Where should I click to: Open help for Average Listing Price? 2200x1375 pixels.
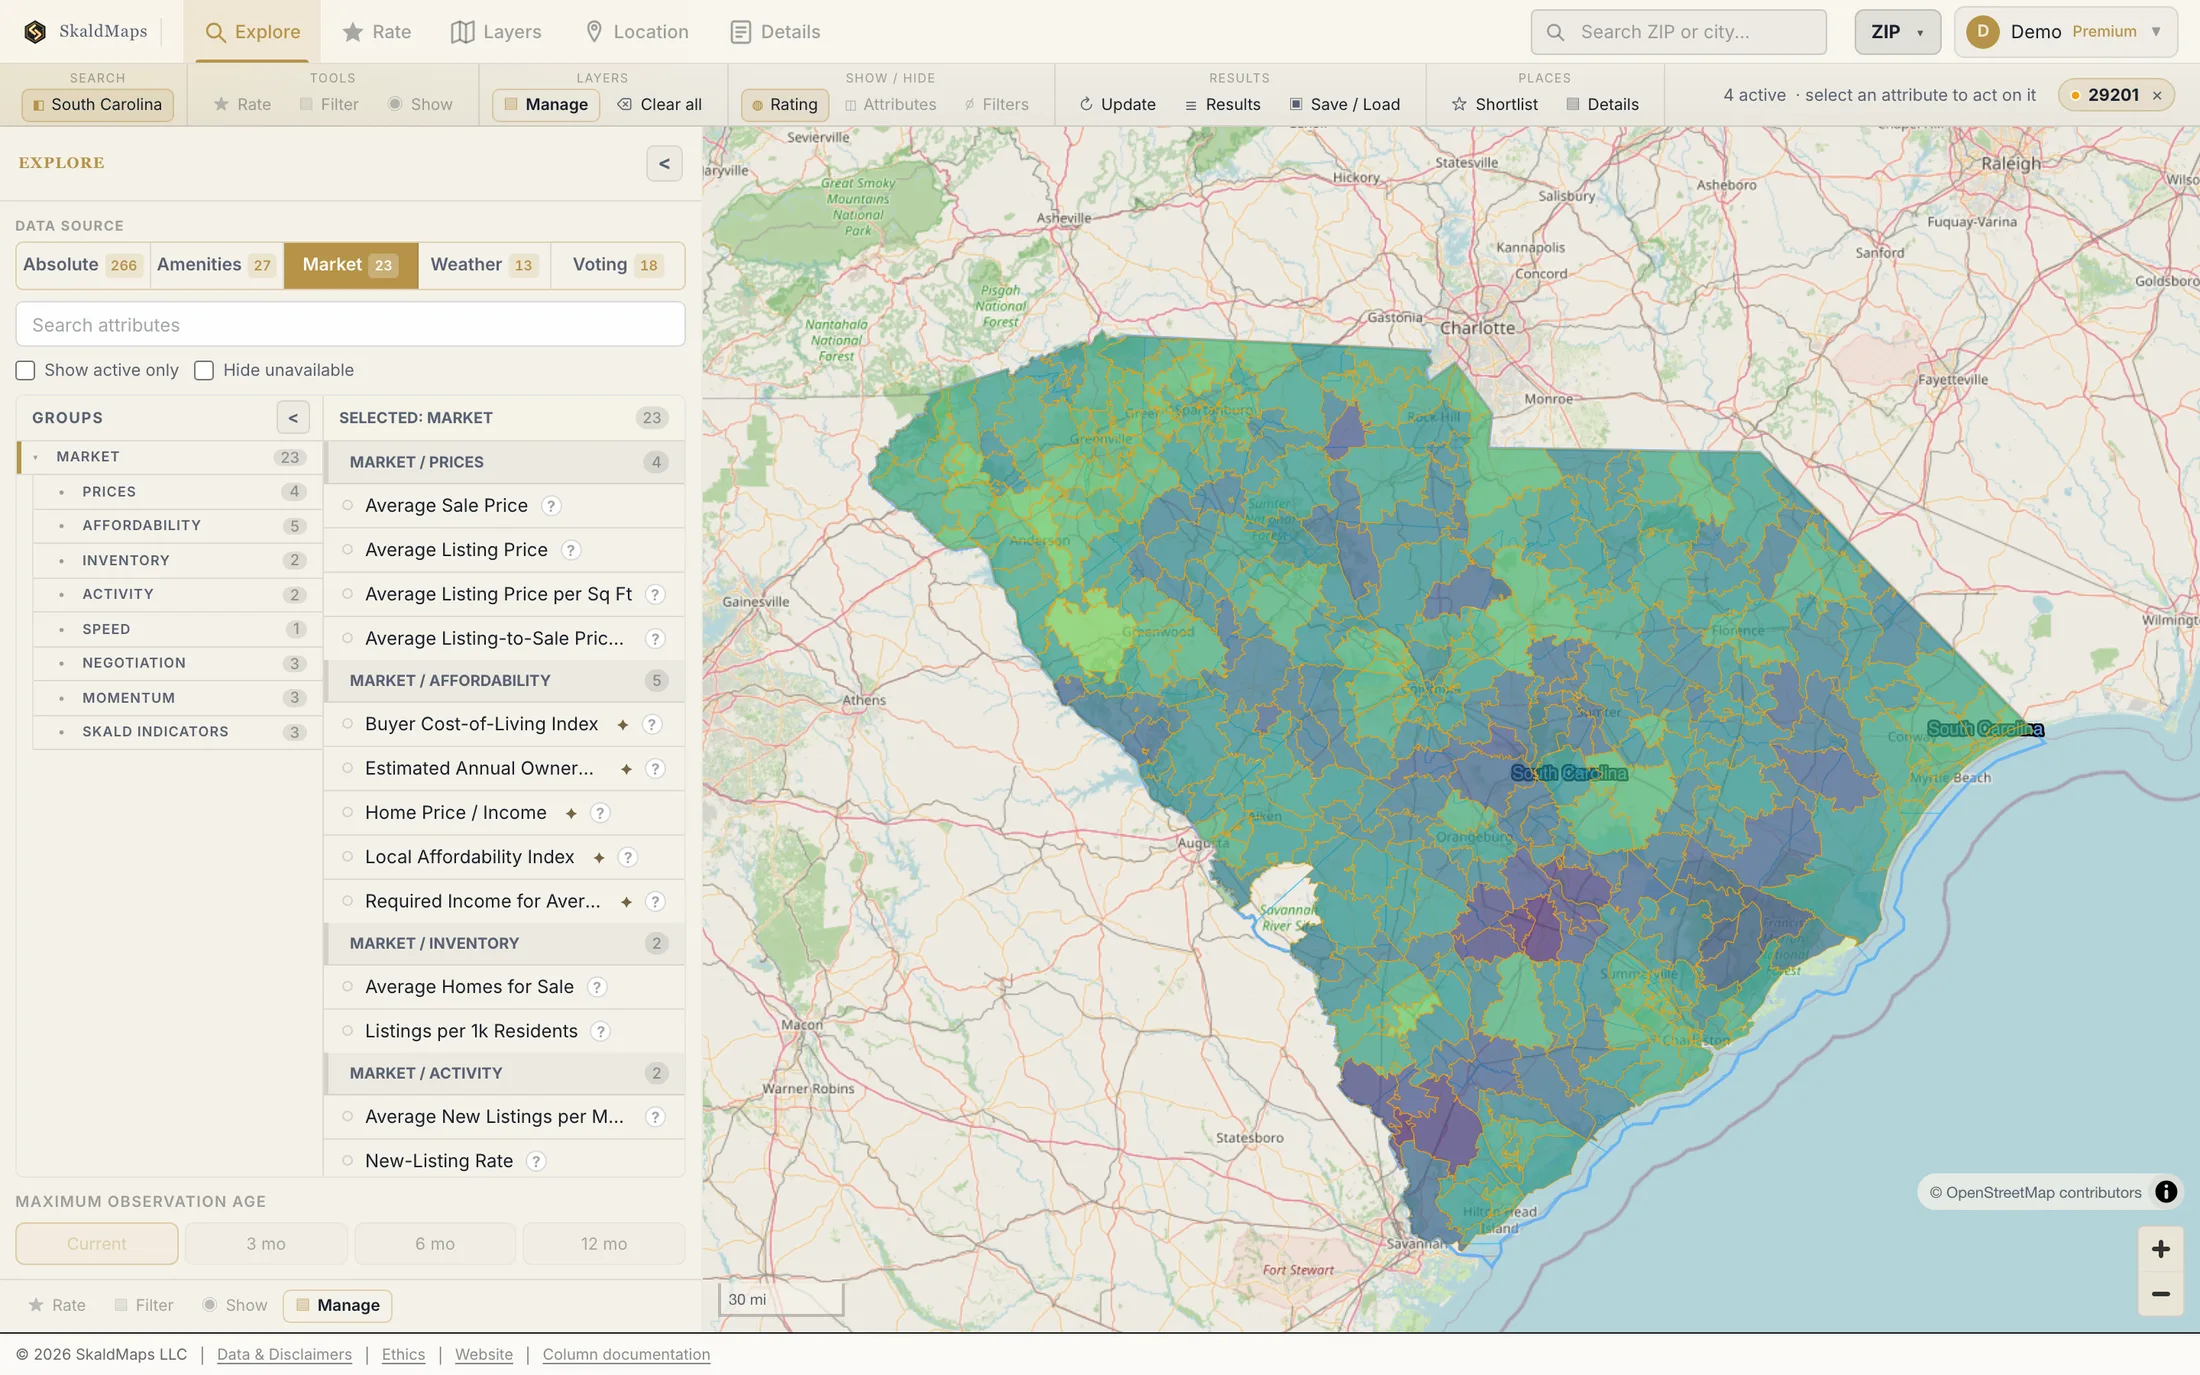571,550
